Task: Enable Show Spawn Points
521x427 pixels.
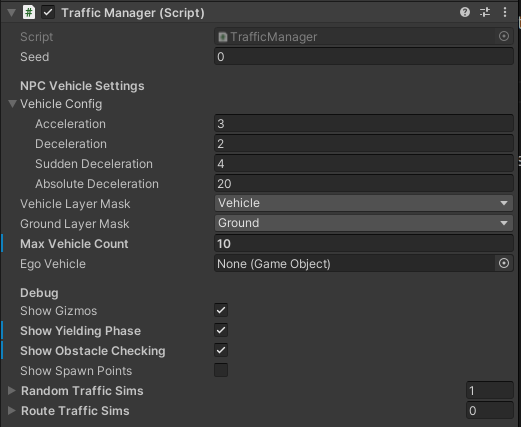Action: pos(221,370)
